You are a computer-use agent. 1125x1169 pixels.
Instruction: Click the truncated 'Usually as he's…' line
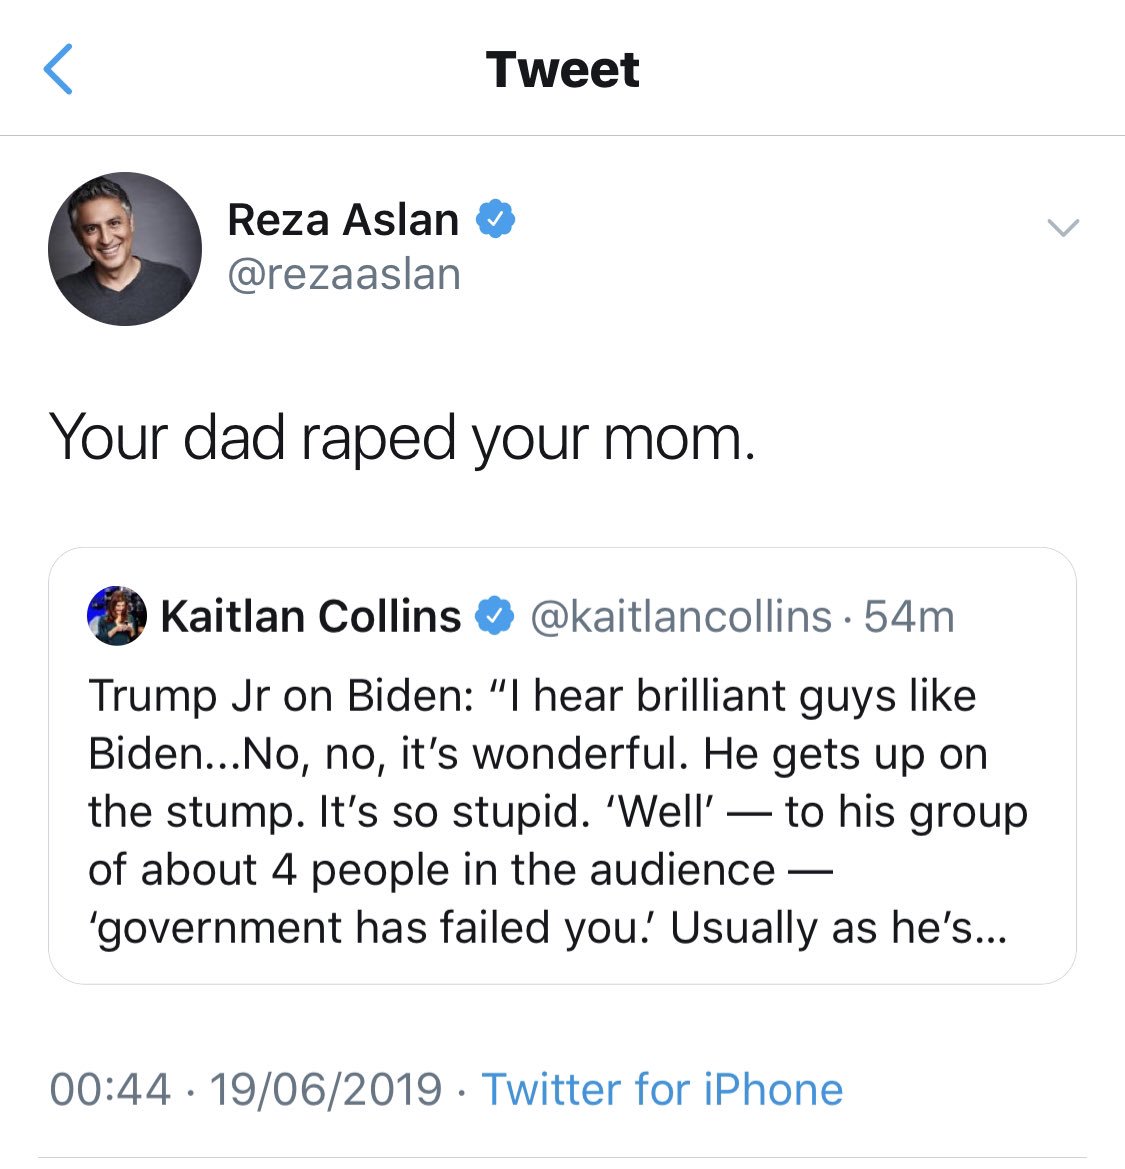coord(838,928)
